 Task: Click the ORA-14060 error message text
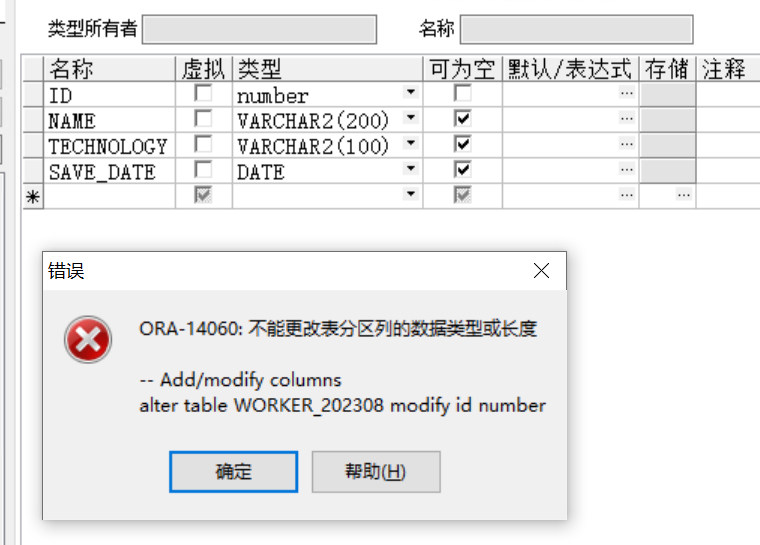tap(338, 329)
